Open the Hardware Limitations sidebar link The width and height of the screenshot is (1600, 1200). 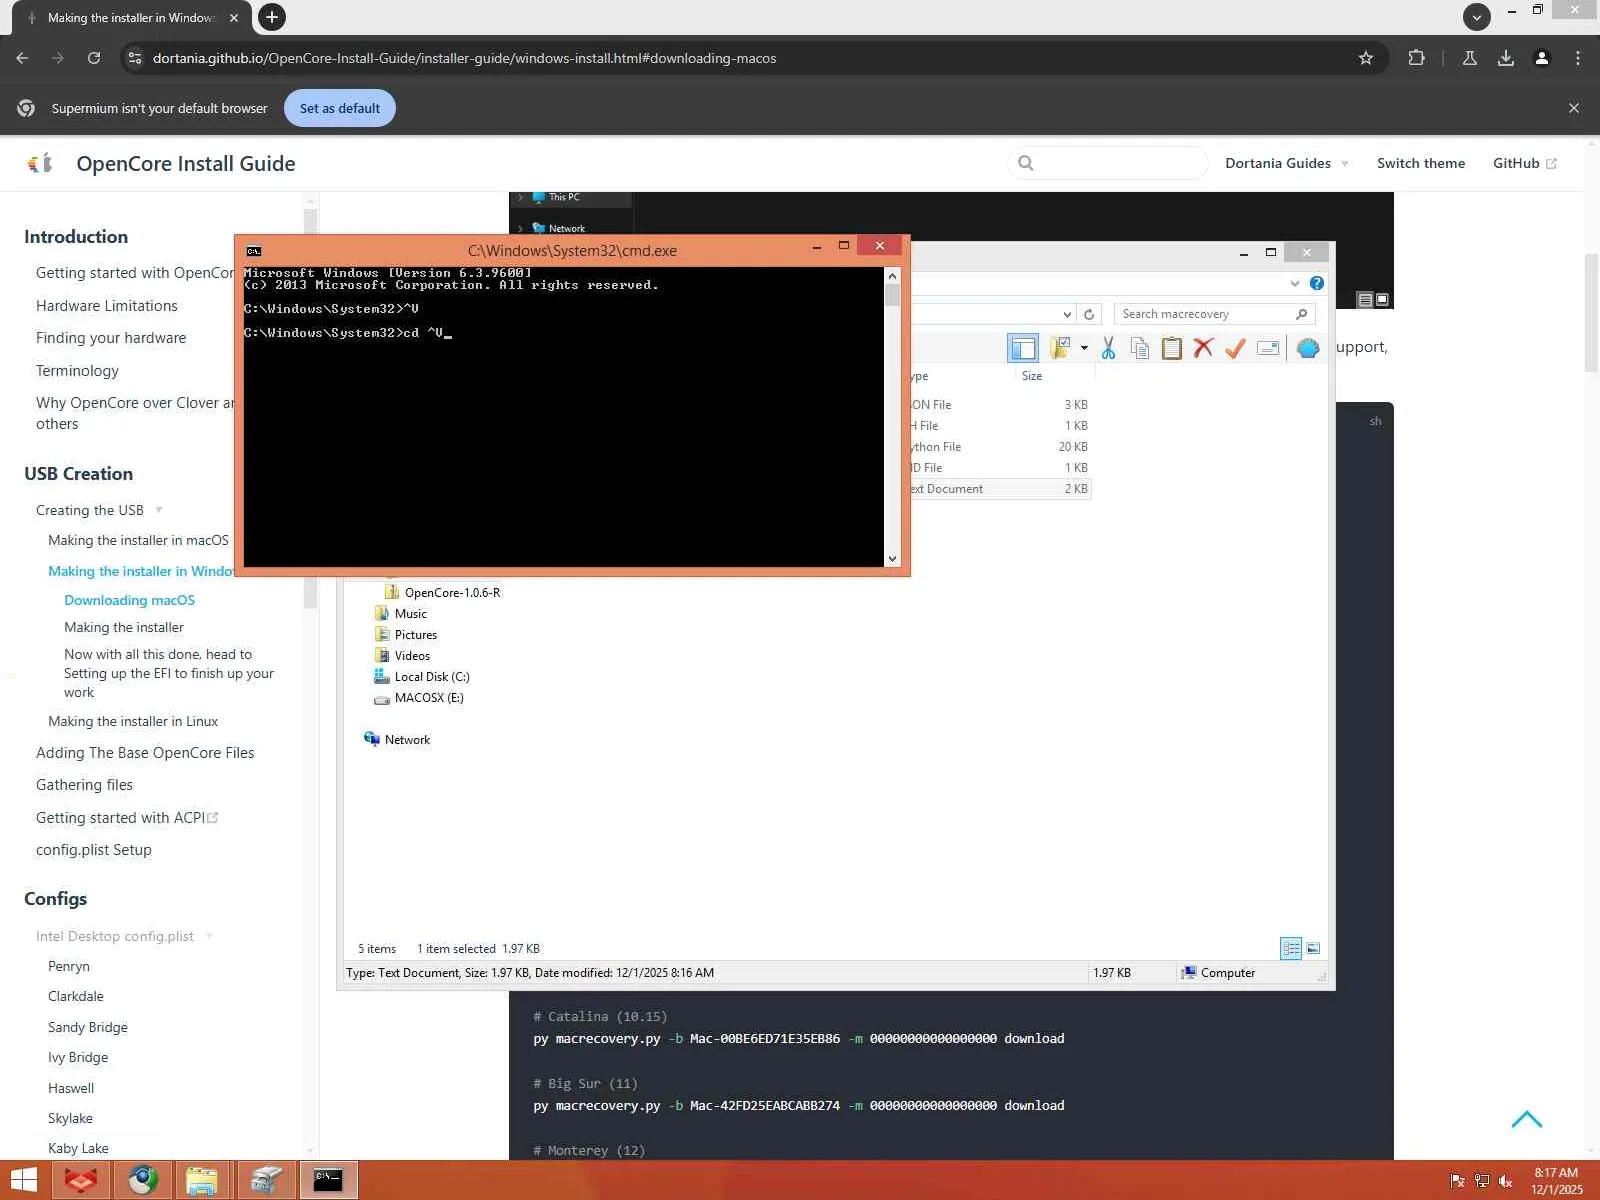[107, 306]
